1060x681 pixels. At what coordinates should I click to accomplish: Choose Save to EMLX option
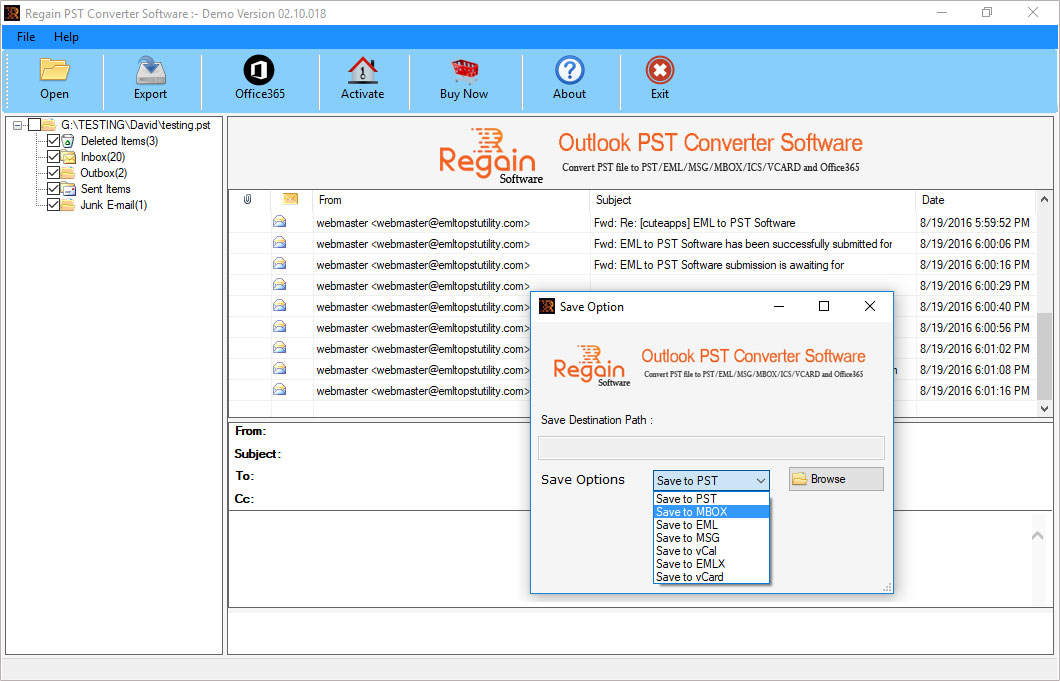[711, 563]
